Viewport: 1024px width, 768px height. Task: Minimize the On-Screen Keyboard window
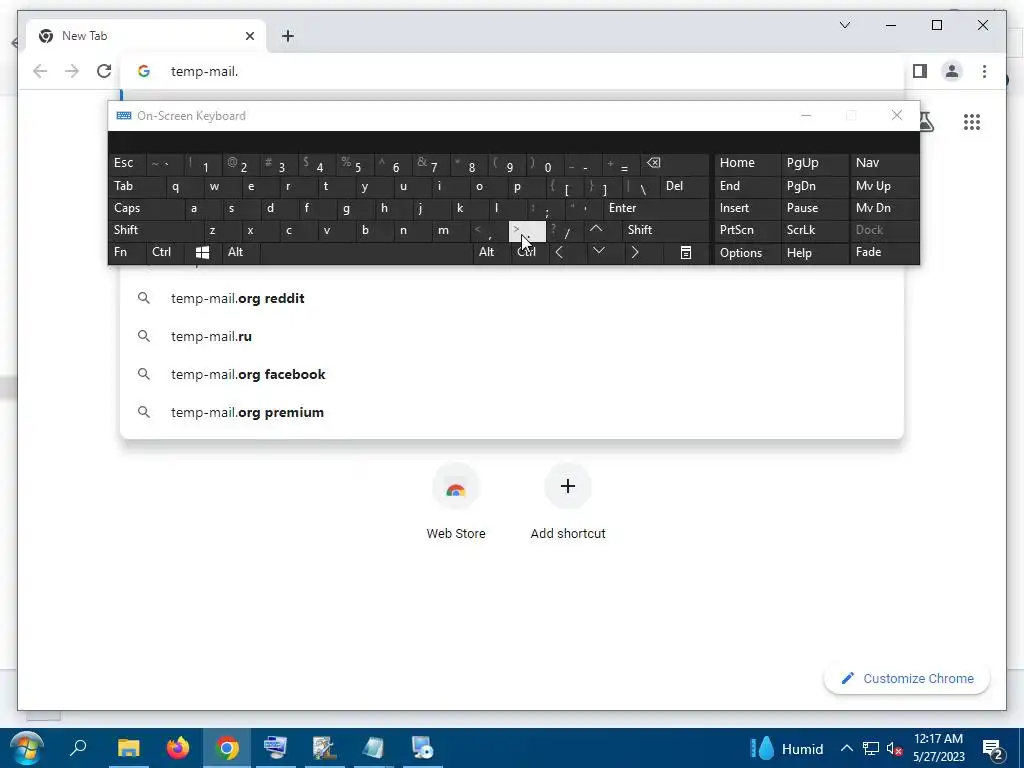coord(806,116)
